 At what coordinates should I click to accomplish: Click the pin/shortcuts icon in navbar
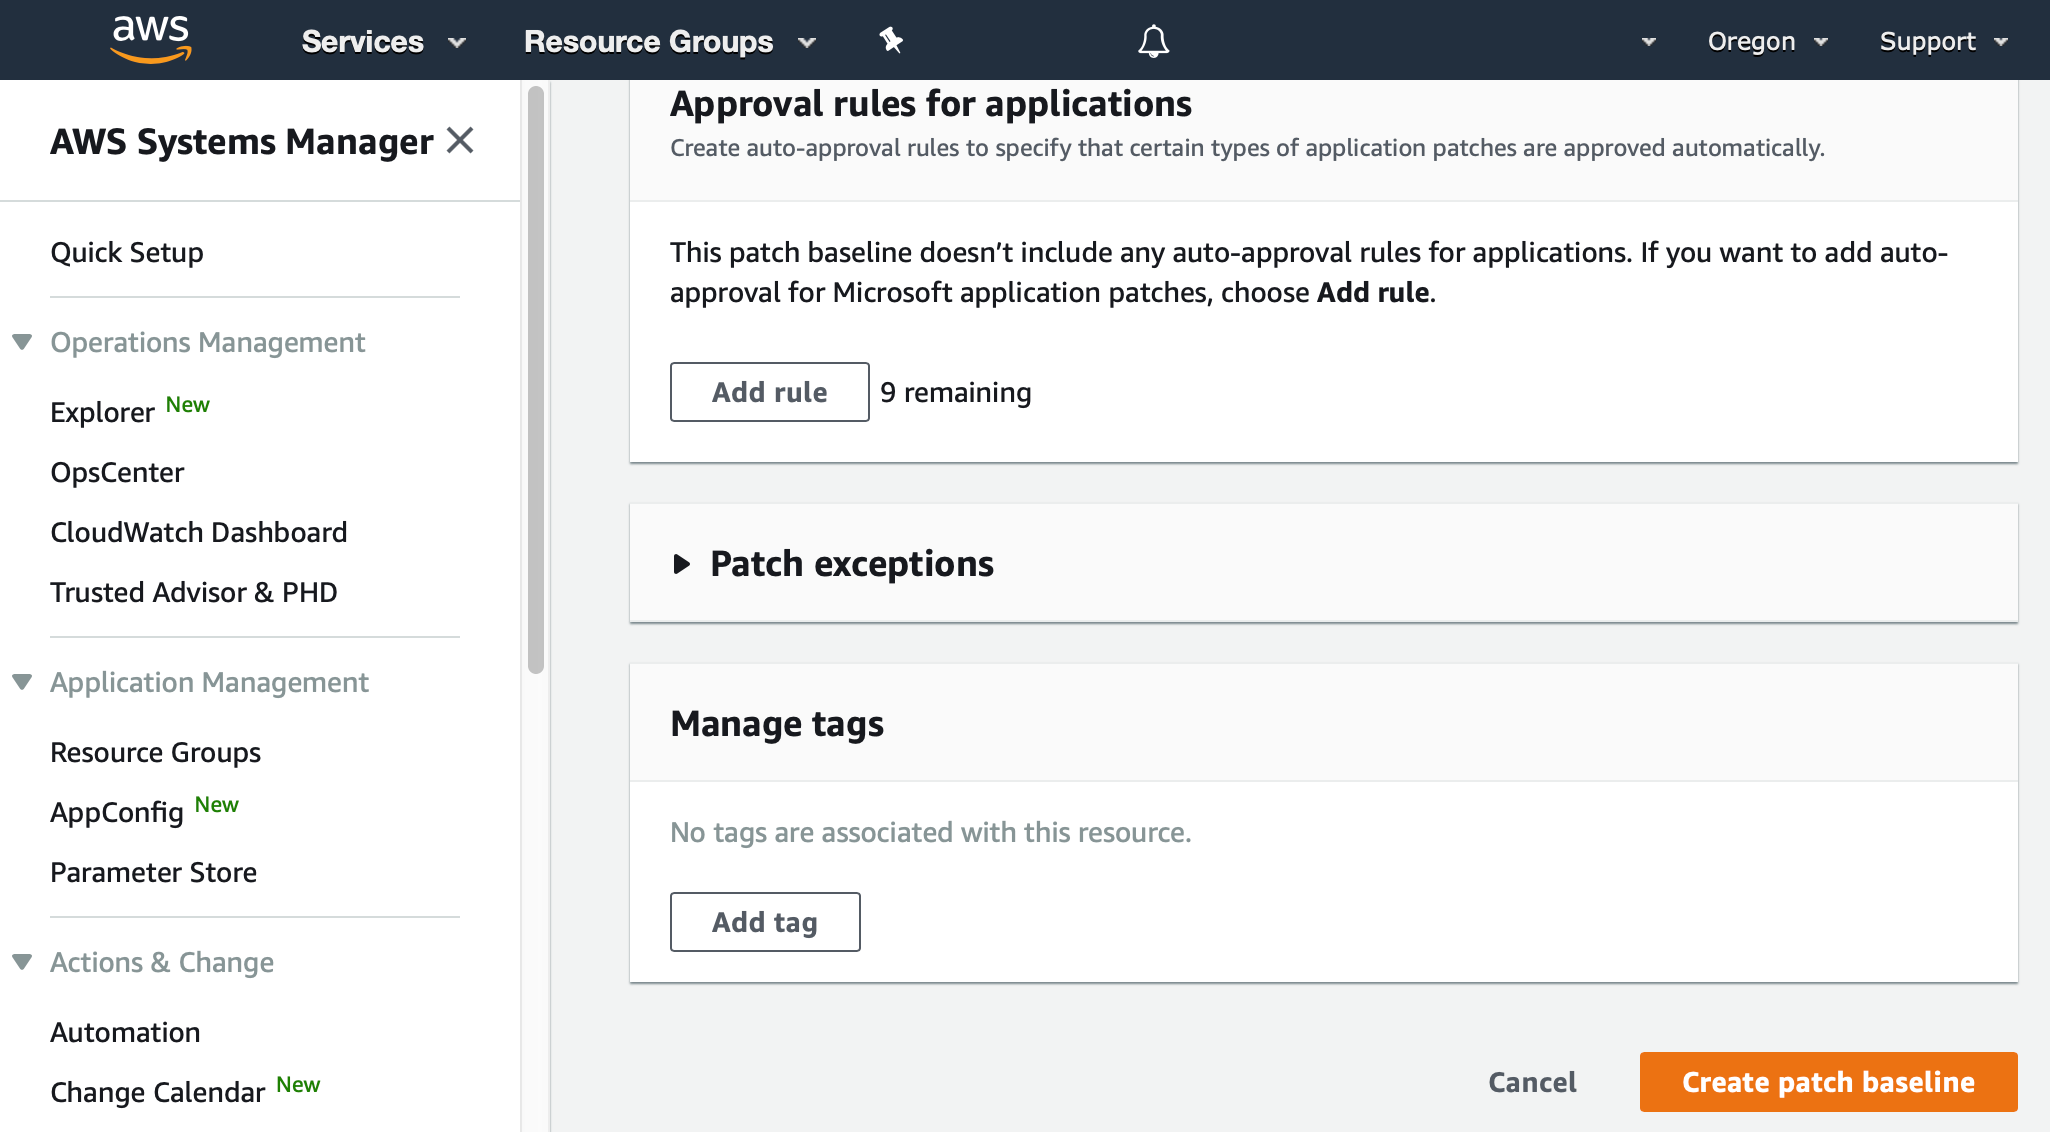coord(889,40)
